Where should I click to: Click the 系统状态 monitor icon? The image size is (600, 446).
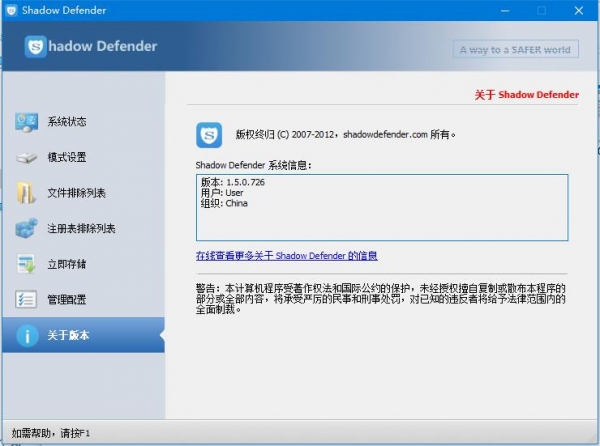click(26, 122)
